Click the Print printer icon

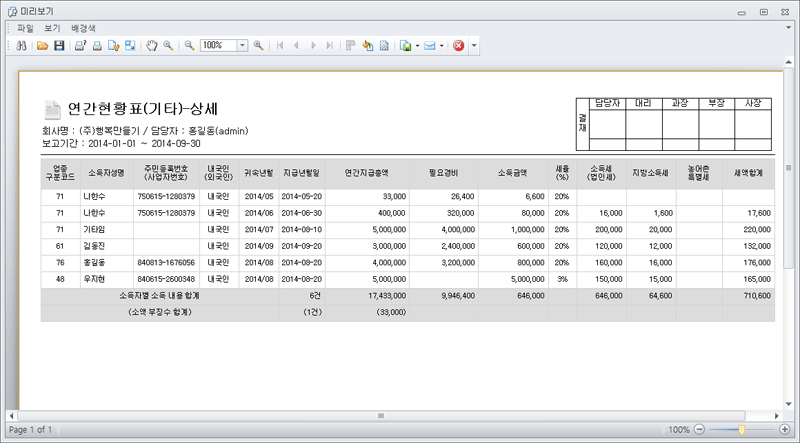pos(97,46)
